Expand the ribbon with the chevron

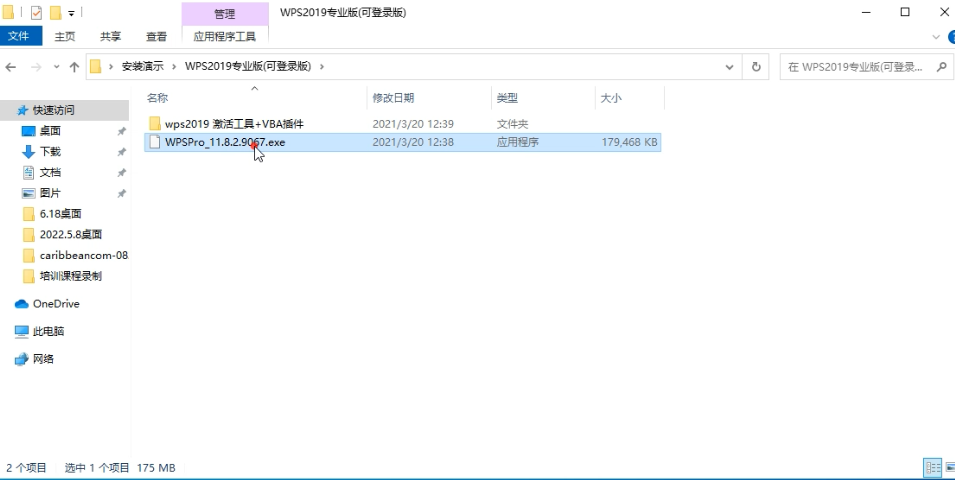[936, 37]
